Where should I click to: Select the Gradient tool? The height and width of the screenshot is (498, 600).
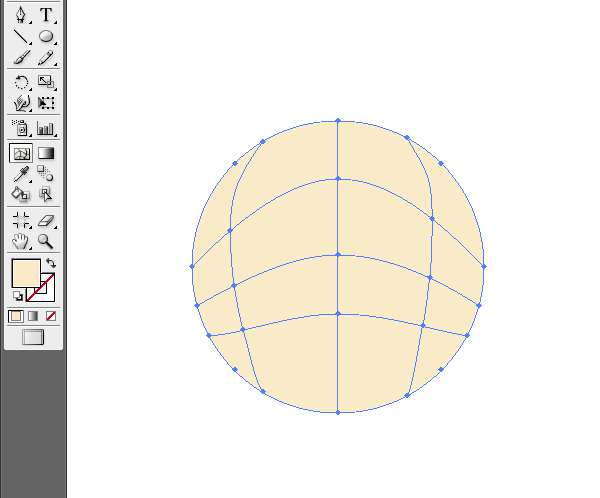[46, 153]
